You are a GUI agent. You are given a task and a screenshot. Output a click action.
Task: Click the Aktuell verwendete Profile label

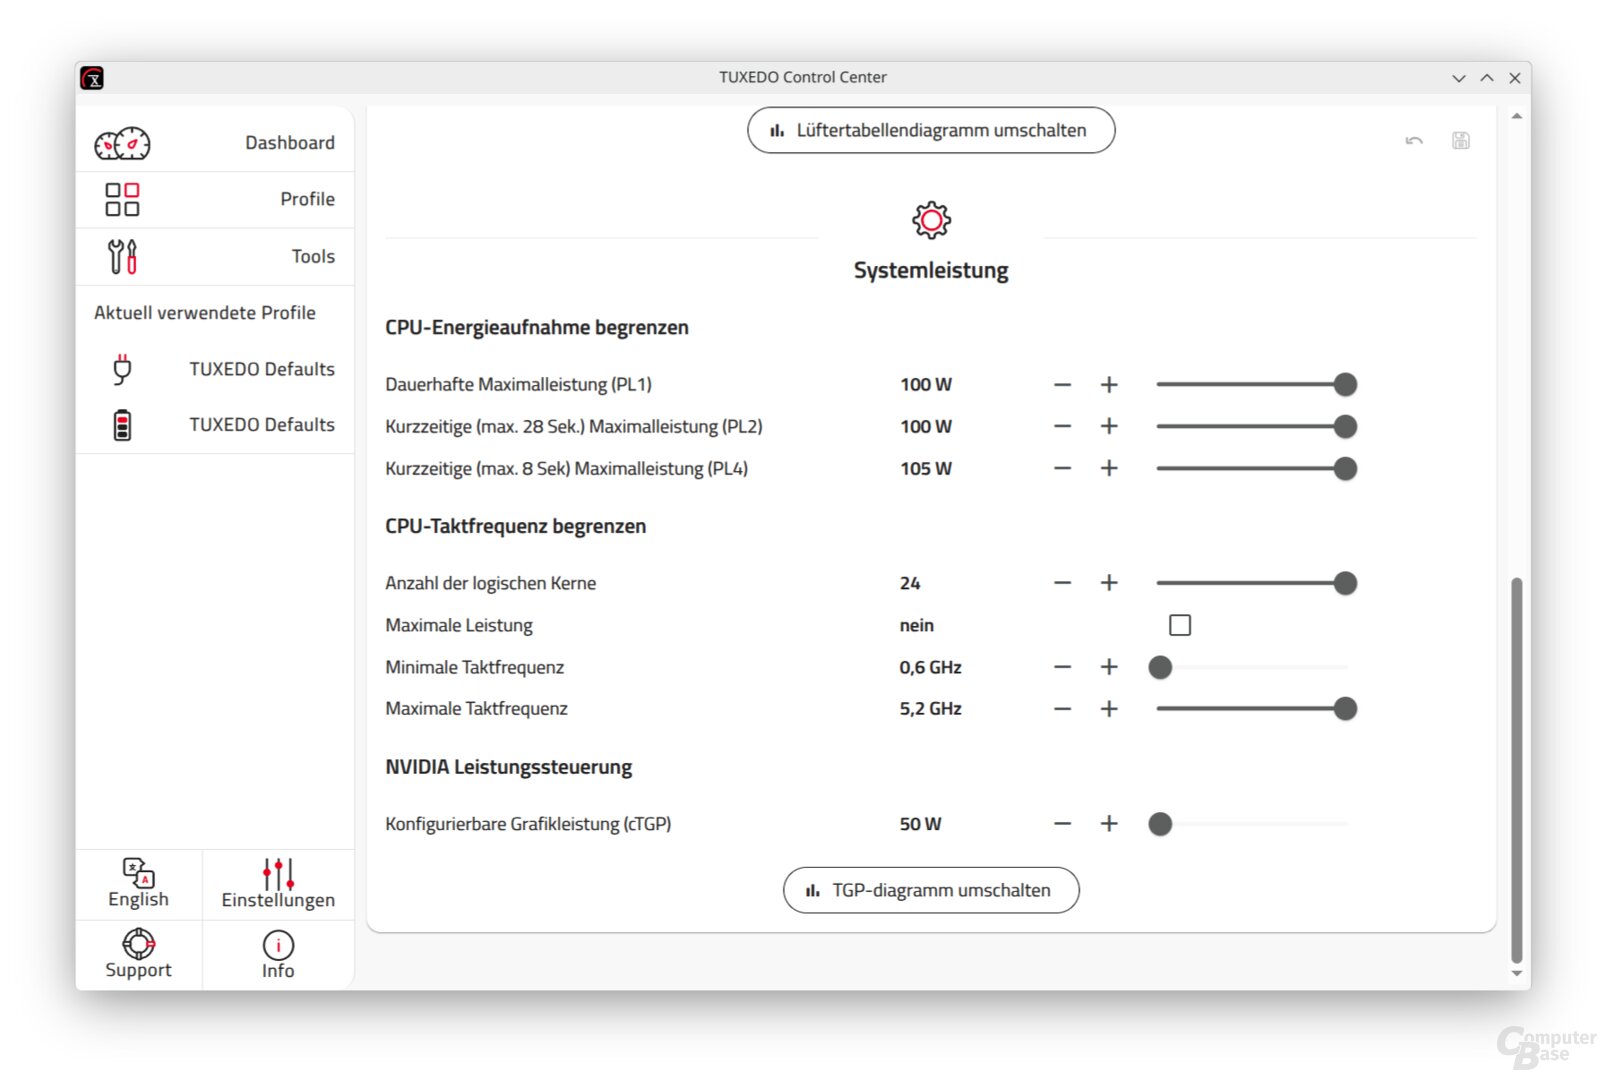click(x=205, y=313)
